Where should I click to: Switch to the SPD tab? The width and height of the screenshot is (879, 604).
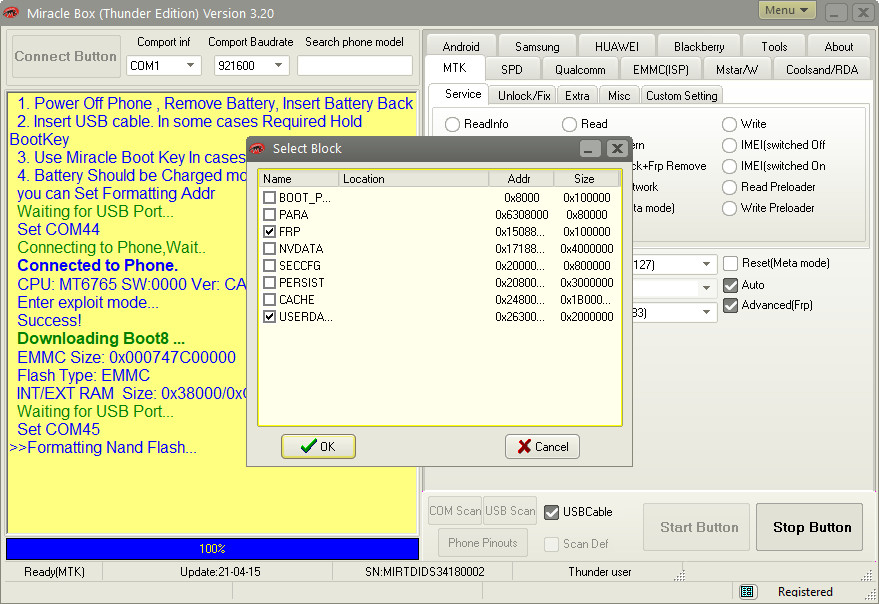[512, 70]
